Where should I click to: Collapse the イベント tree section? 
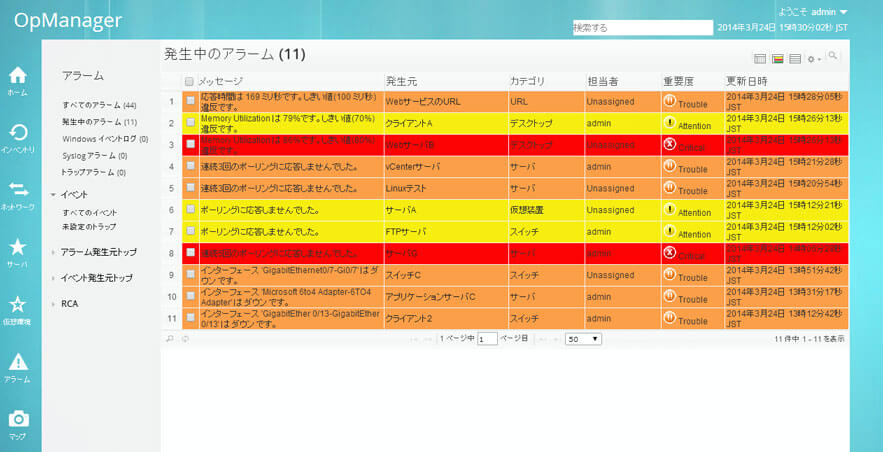tap(53, 195)
